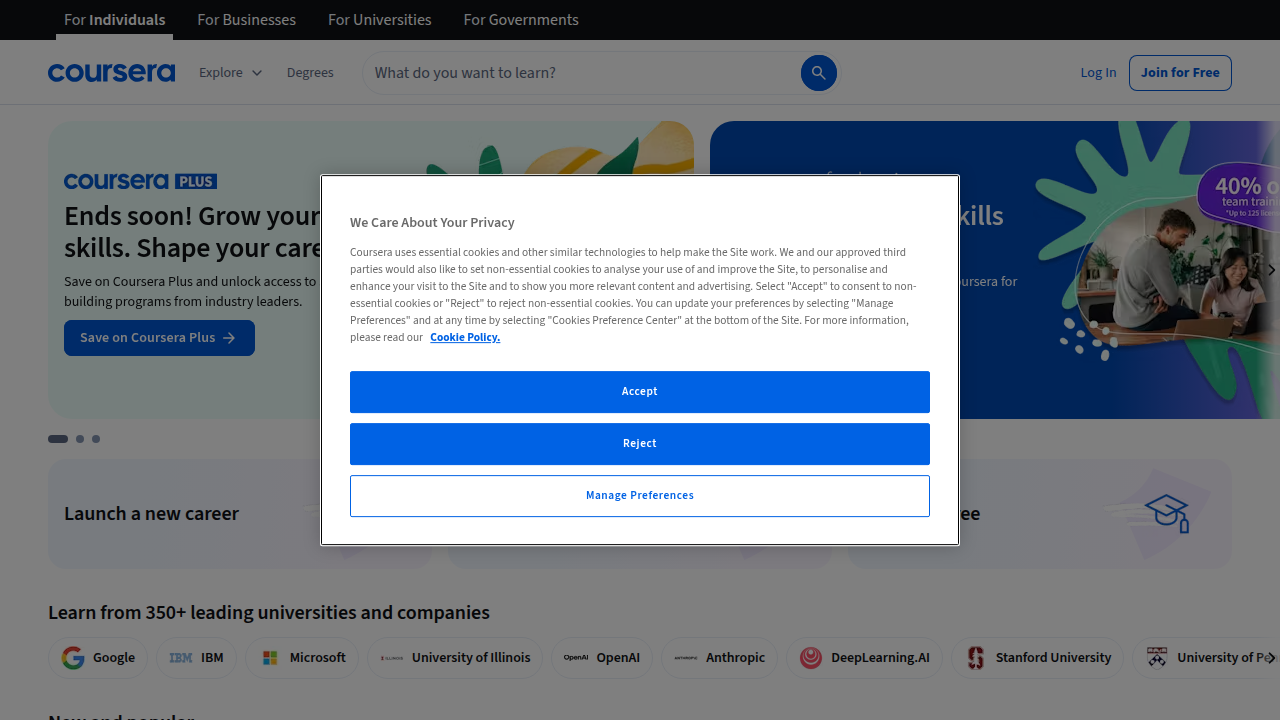Click the IBM partner logo
Screen dimensions: 1280x720
[x=196, y=657]
